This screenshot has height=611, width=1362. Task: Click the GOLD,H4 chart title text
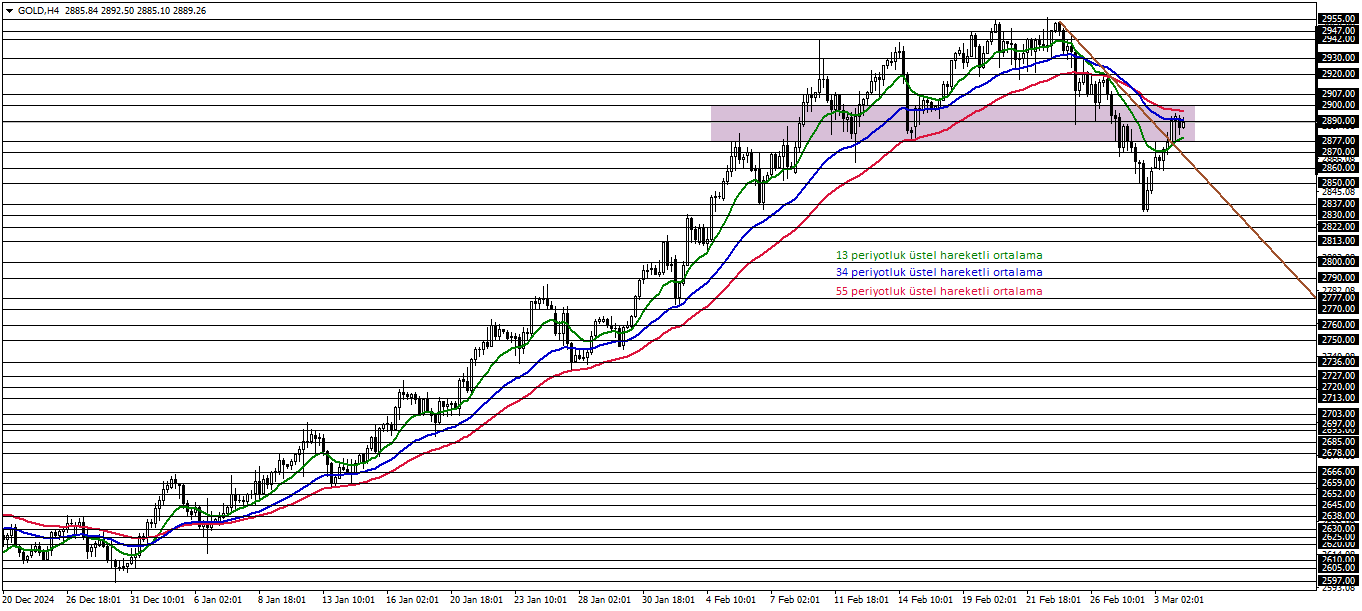pyautogui.click(x=37, y=10)
